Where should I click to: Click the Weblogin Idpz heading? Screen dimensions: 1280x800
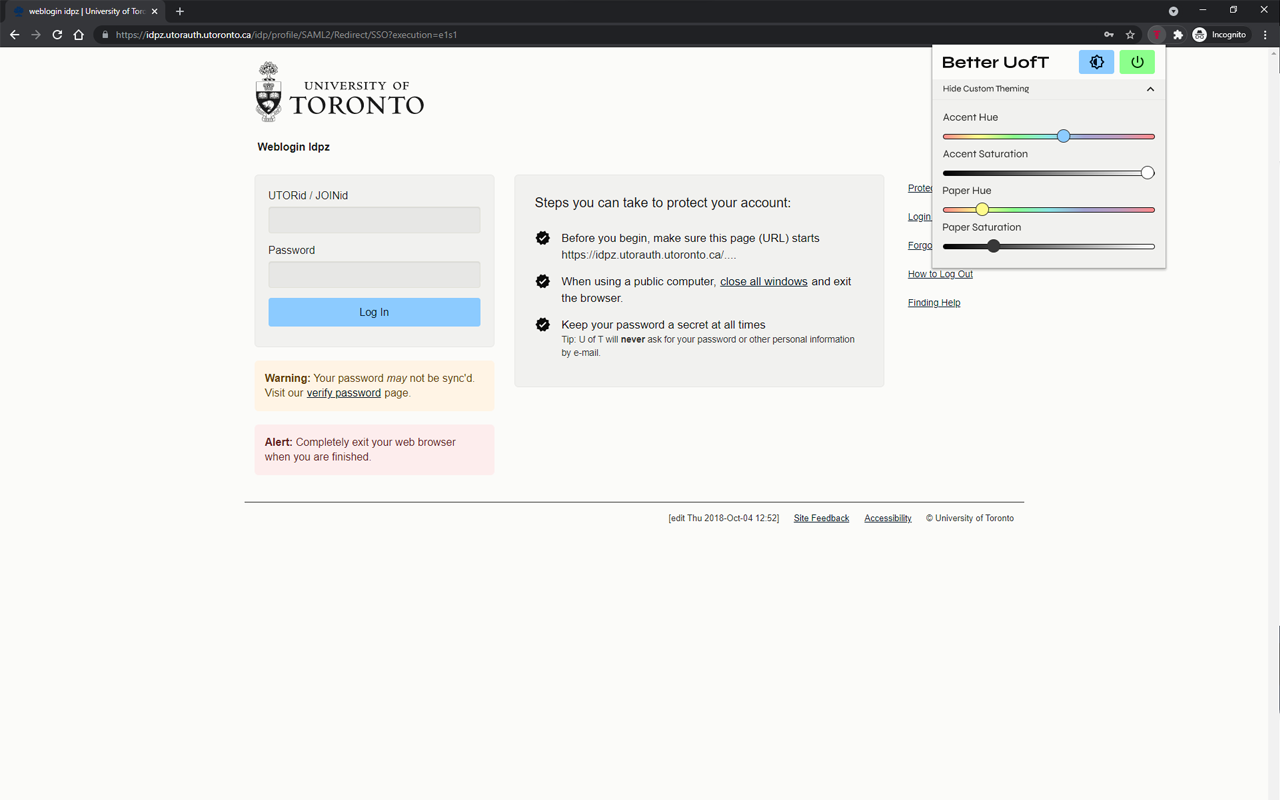(x=293, y=147)
